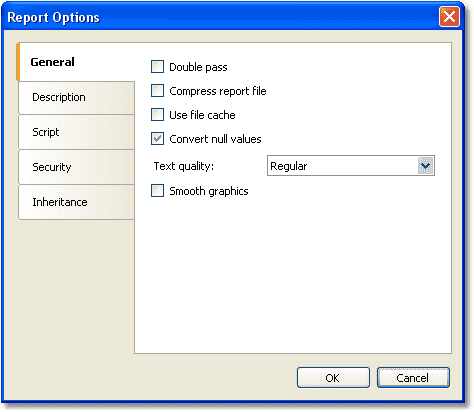Dismiss the dialog with Cancel button
Screen dimensions: 474x412
[x=413, y=378]
